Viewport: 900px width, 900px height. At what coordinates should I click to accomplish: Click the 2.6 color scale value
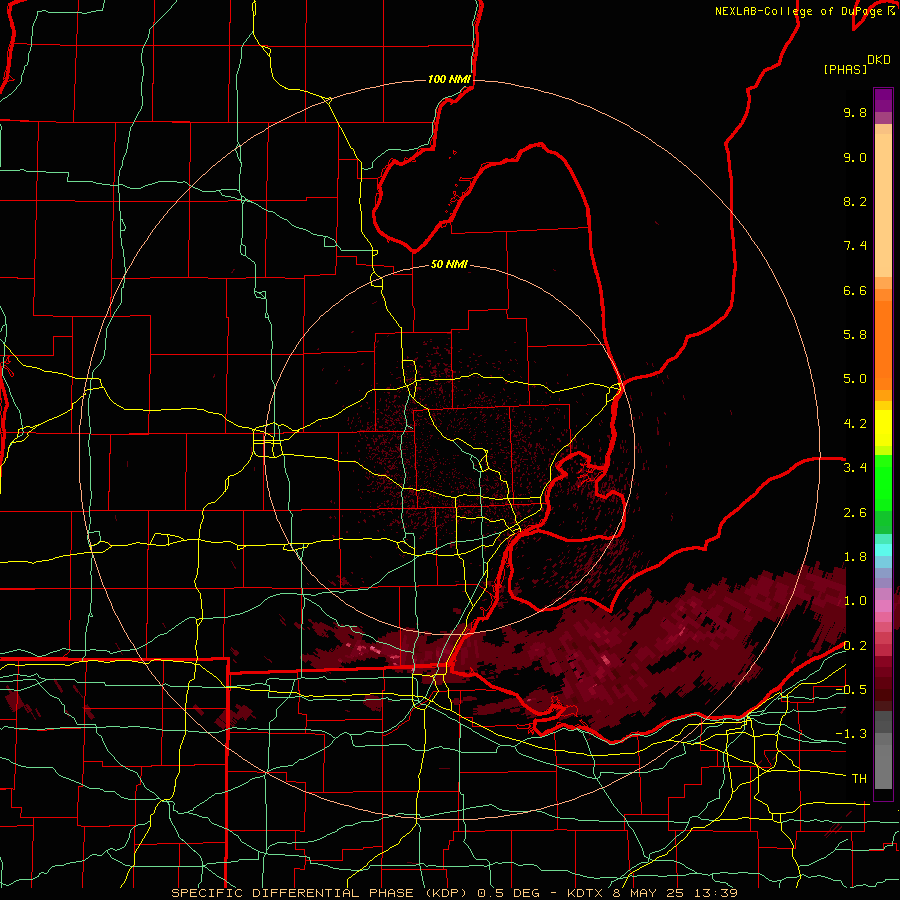click(855, 513)
